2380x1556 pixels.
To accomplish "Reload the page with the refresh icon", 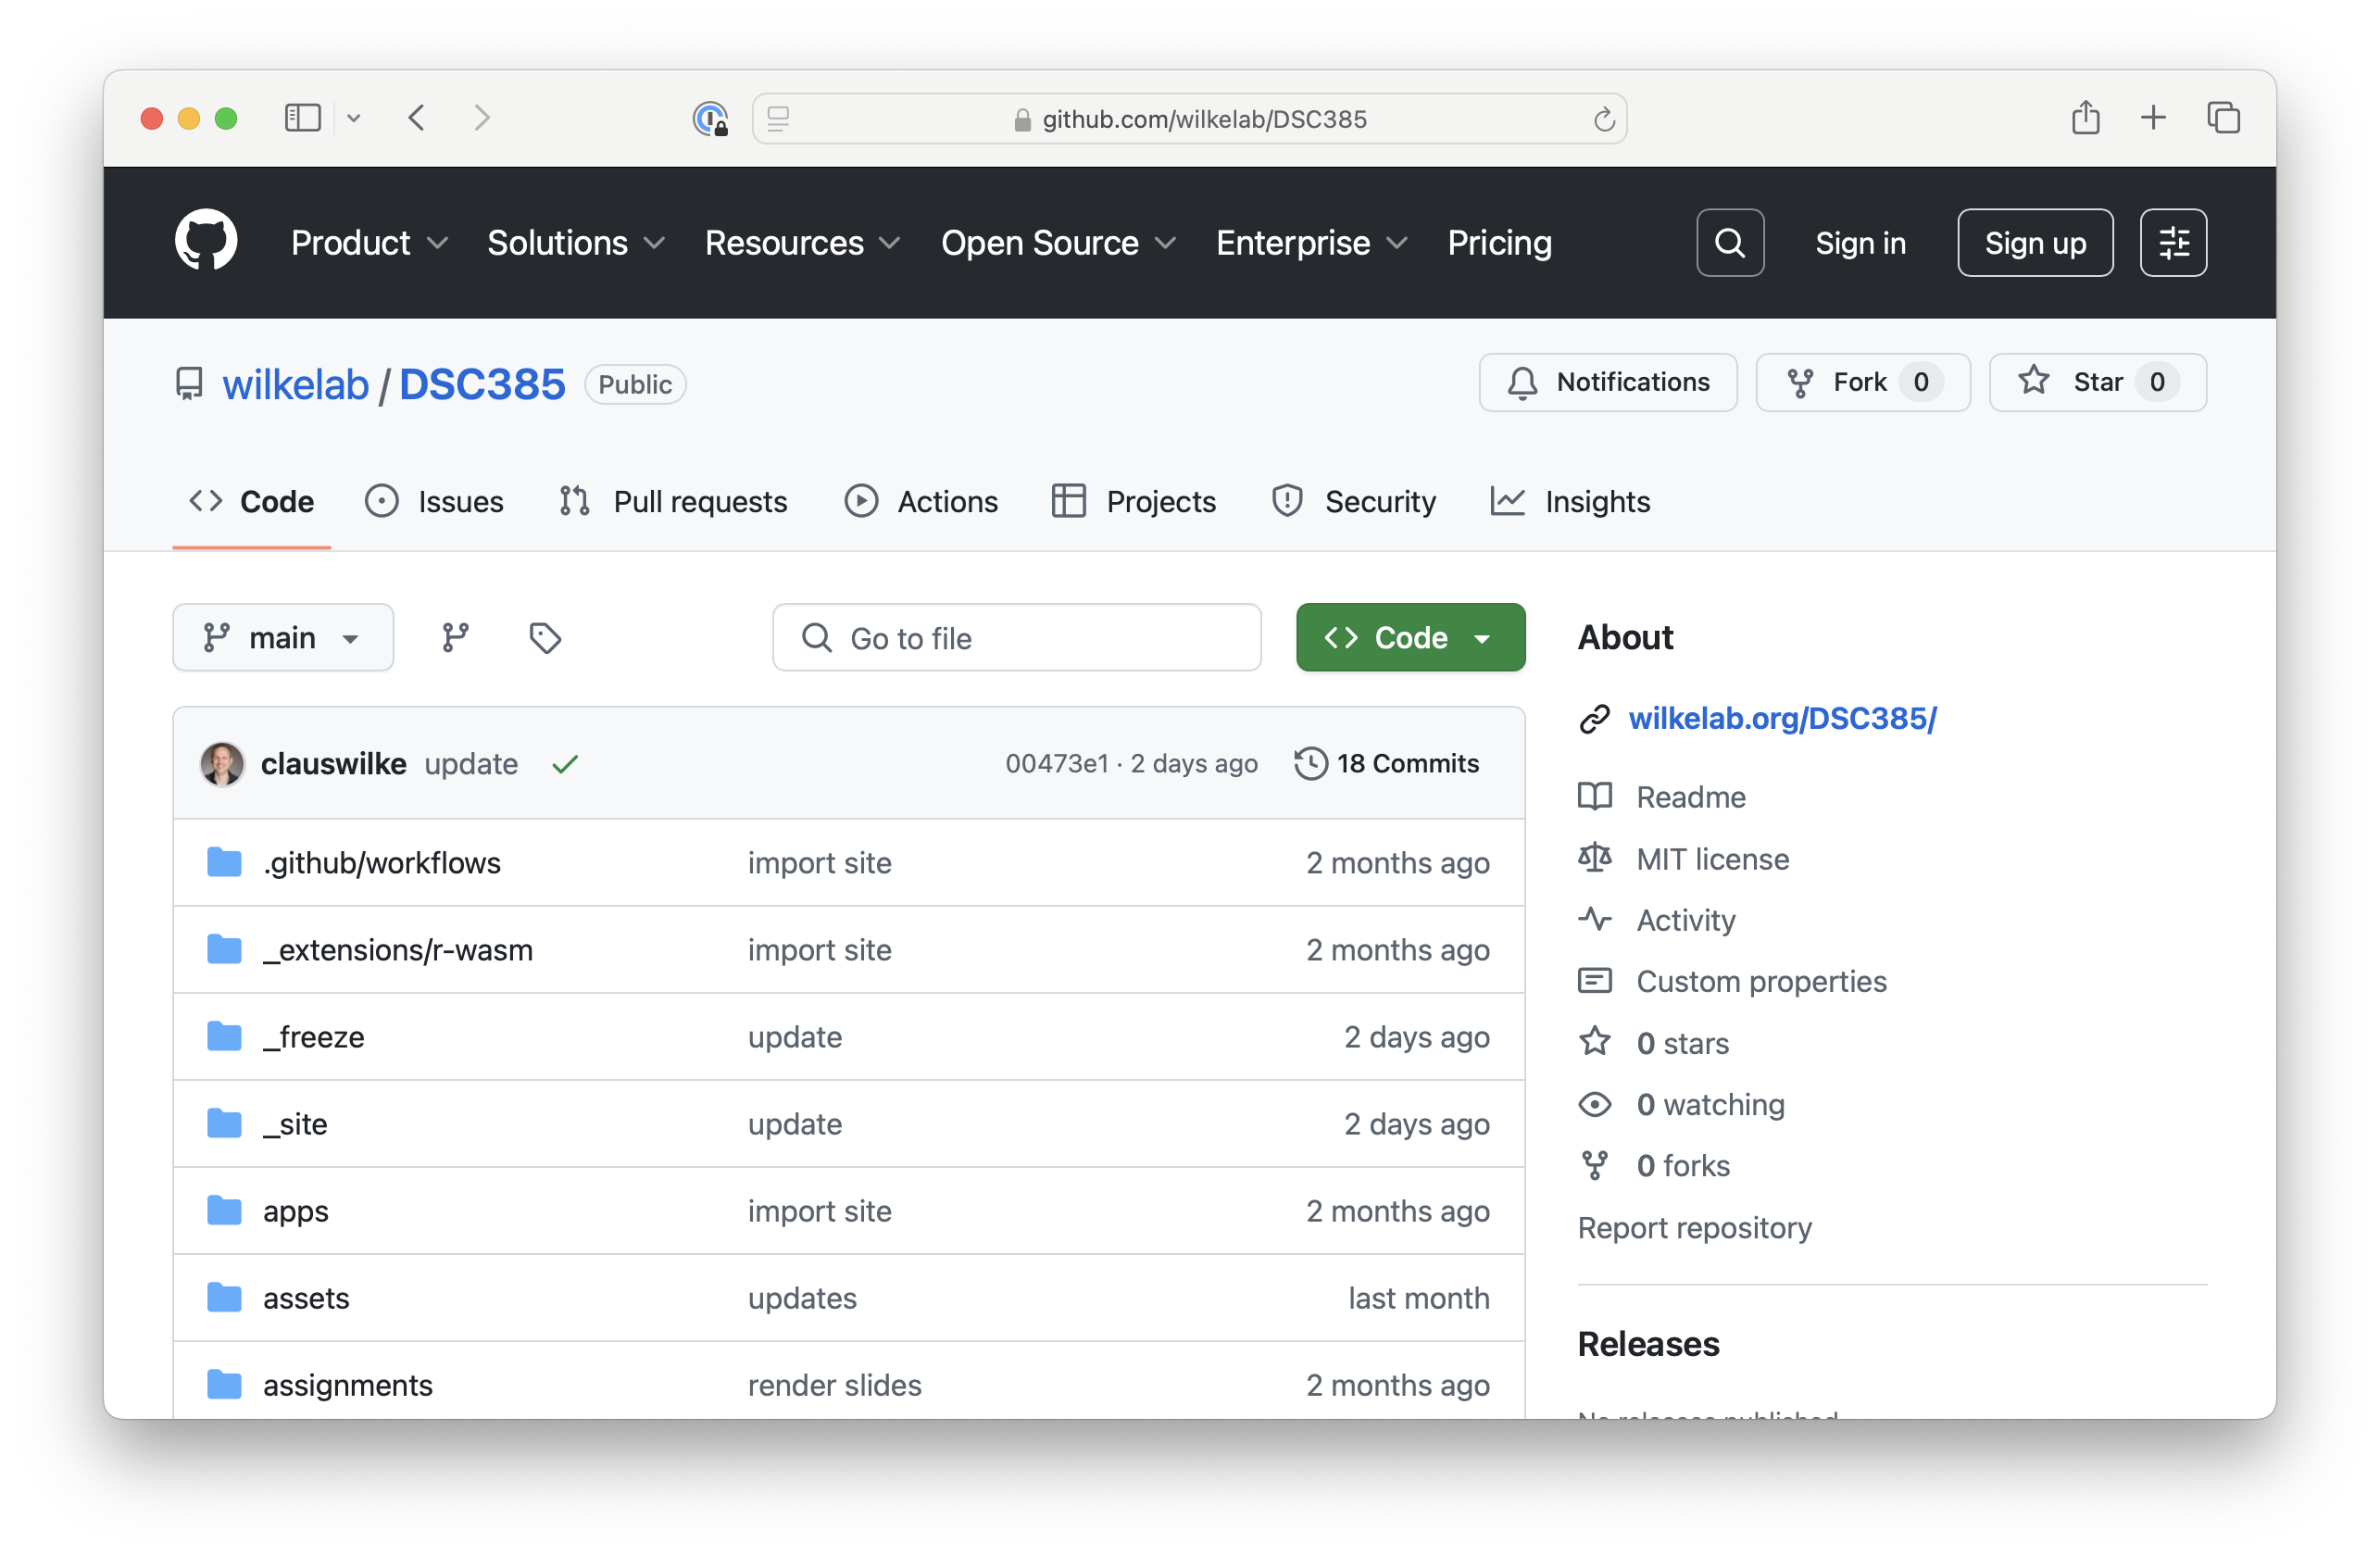I will point(1604,120).
